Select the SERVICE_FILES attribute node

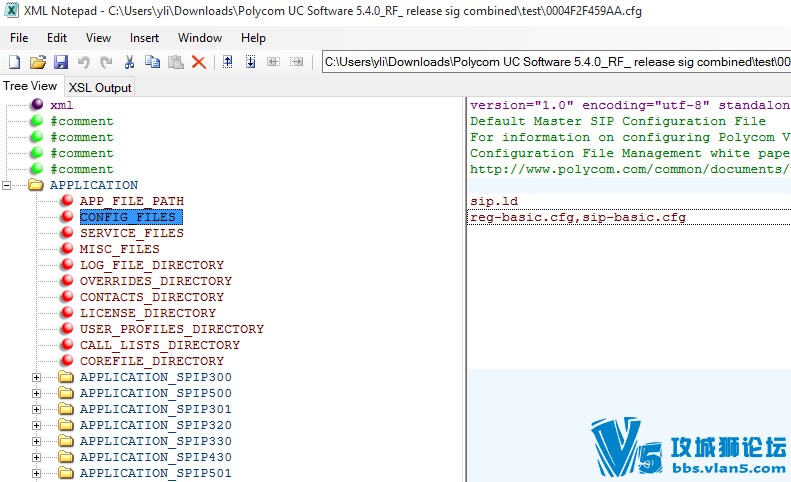(x=132, y=233)
